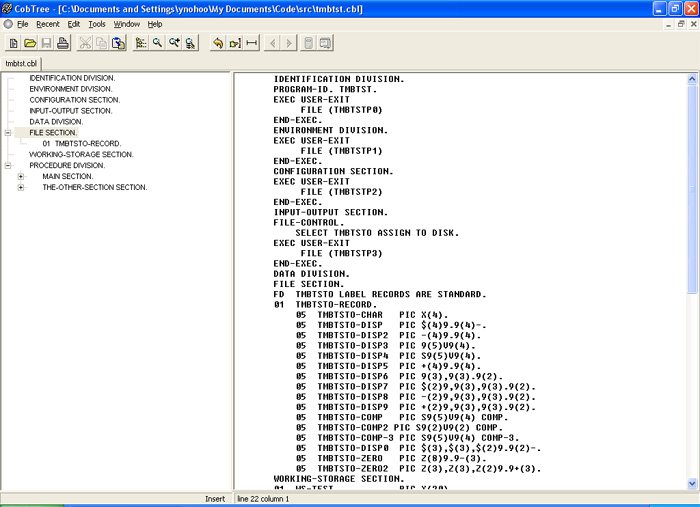The height and width of the screenshot is (507, 700).
Task: Click the tree structure toolbar icon
Action: pyautogui.click(x=141, y=43)
